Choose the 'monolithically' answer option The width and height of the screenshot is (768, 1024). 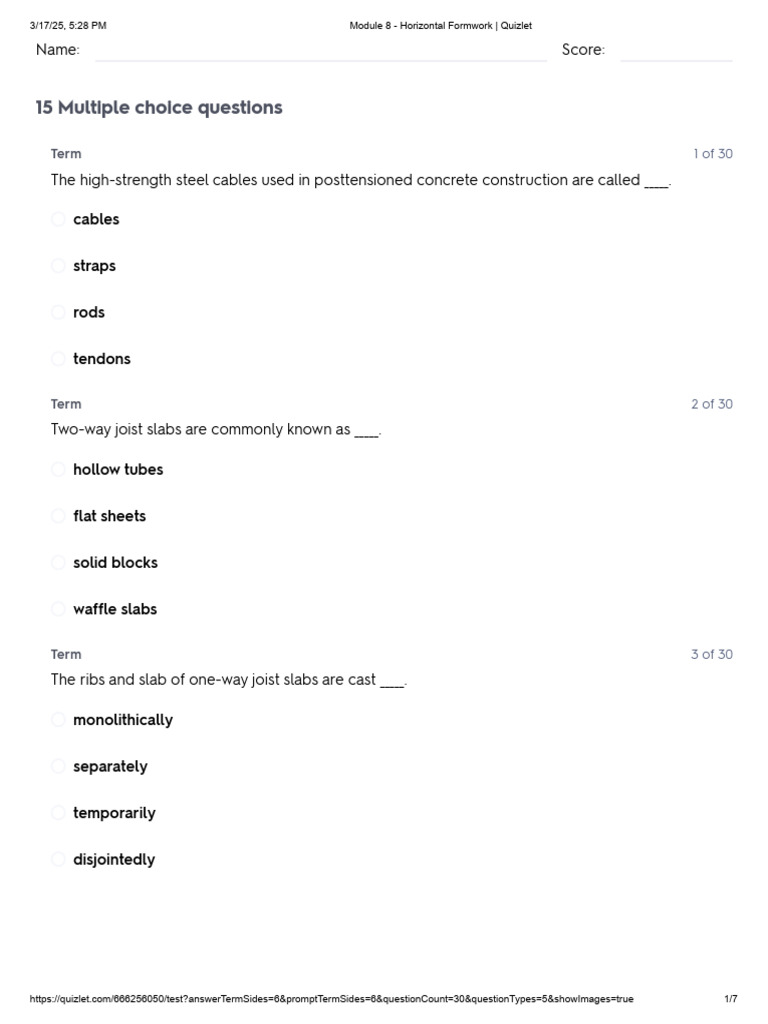(59, 719)
